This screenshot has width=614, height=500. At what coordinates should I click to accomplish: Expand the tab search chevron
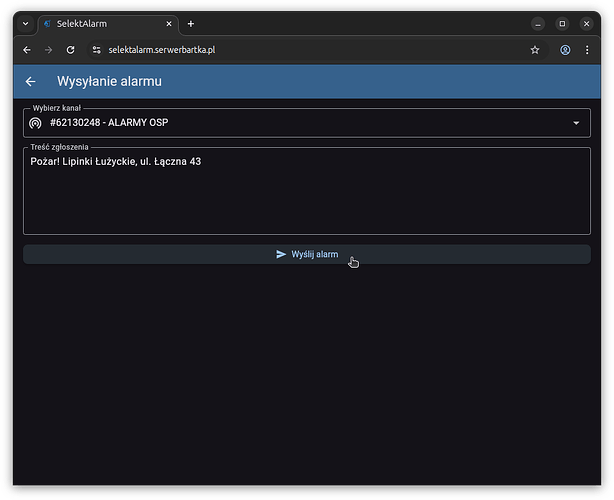click(x=25, y=24)
